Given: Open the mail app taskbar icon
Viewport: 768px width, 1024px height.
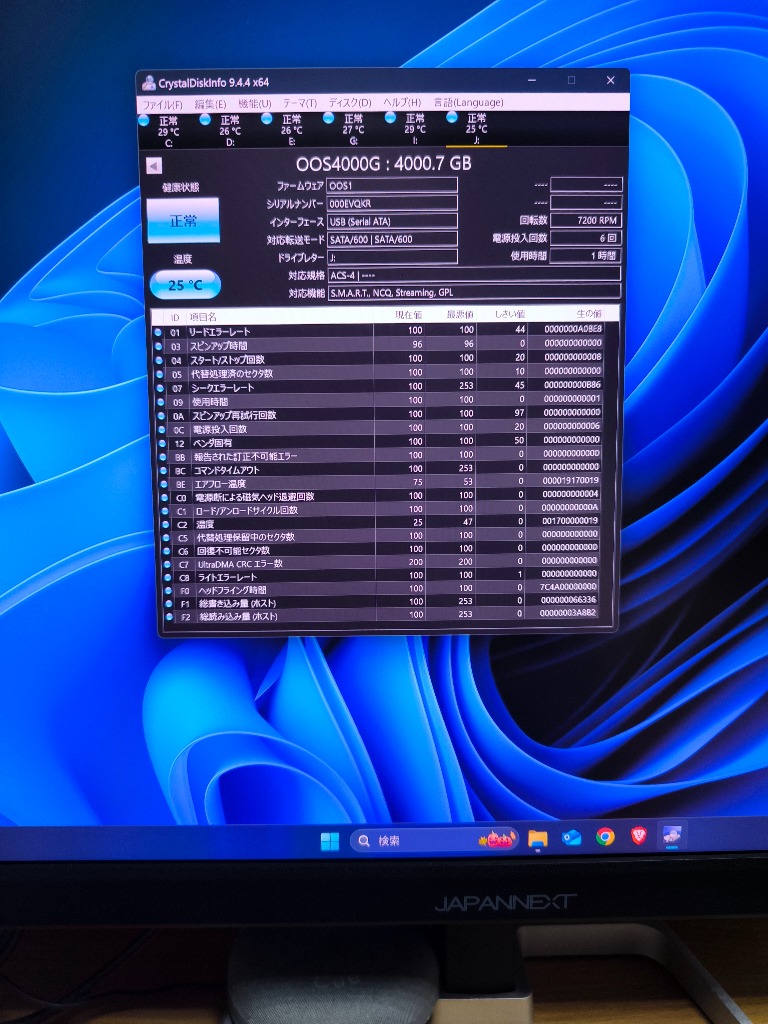Looking at the screenshot, I should point(571,837).
